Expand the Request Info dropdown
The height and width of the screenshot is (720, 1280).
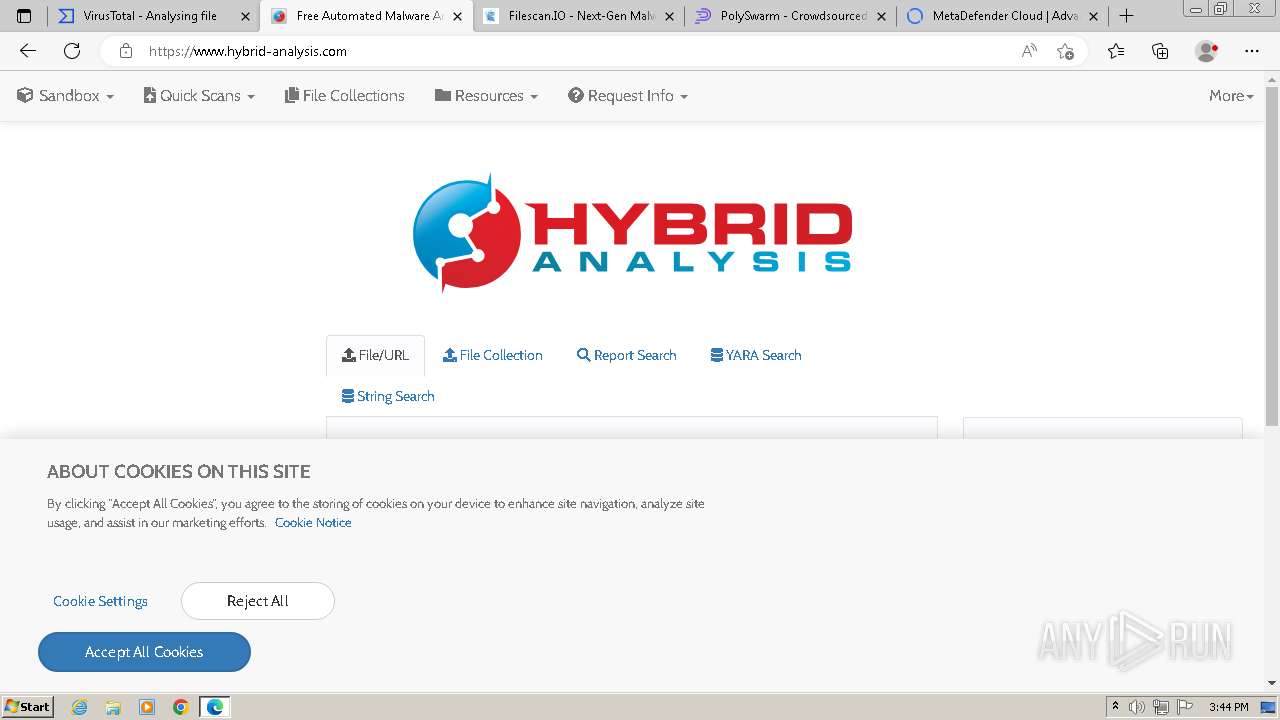pyautogui.click(x=628, y=96)
